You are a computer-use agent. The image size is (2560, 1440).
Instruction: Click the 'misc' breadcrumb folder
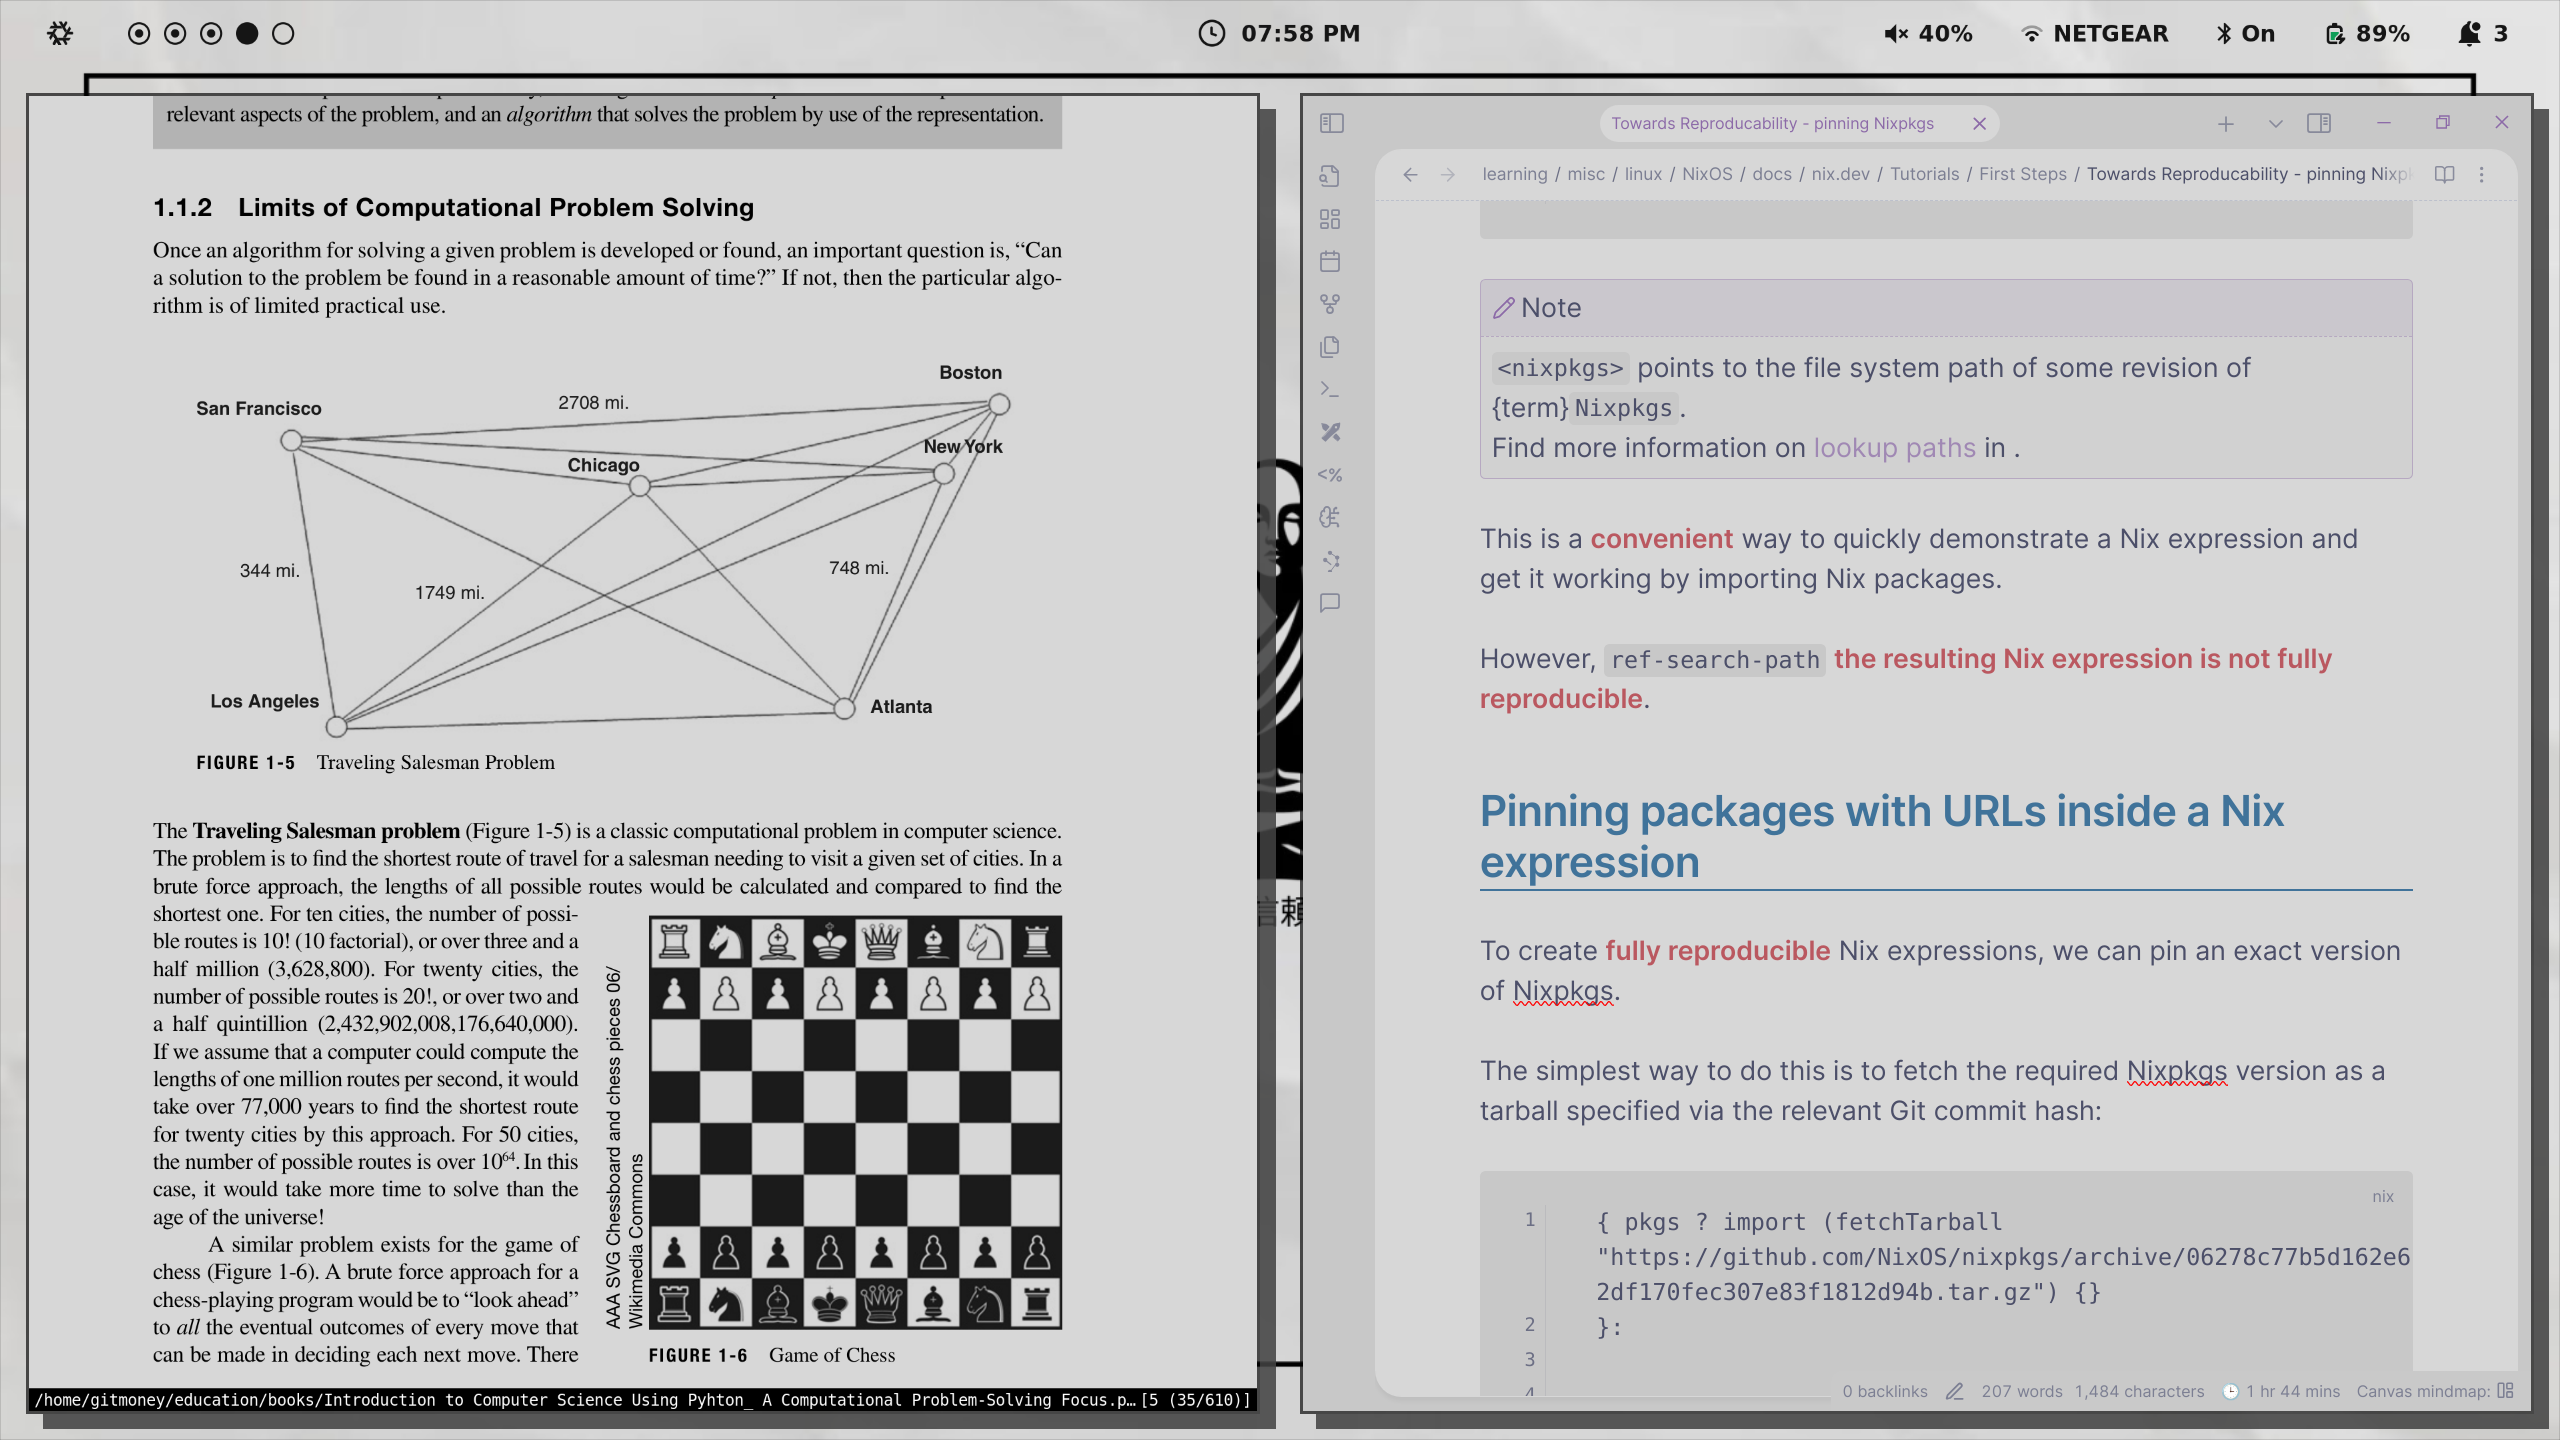click(1586, 174)
